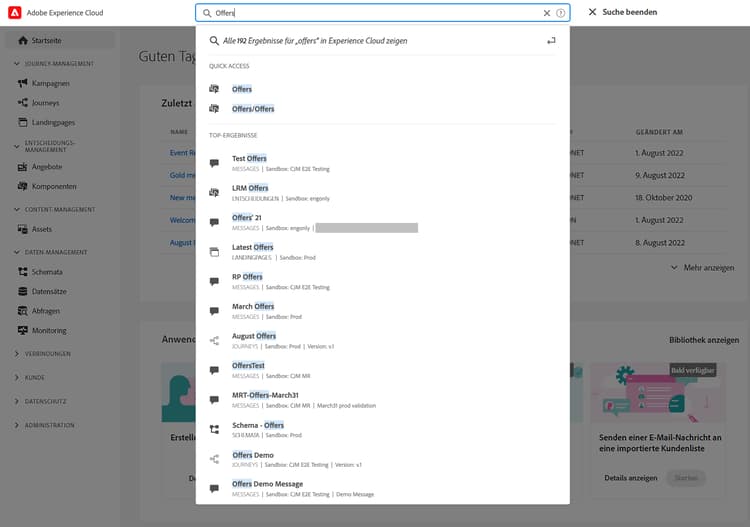Screen dimensions: 750x527
Task: Open the "Schema - Offers" result
Action: (x=258, y=425)
